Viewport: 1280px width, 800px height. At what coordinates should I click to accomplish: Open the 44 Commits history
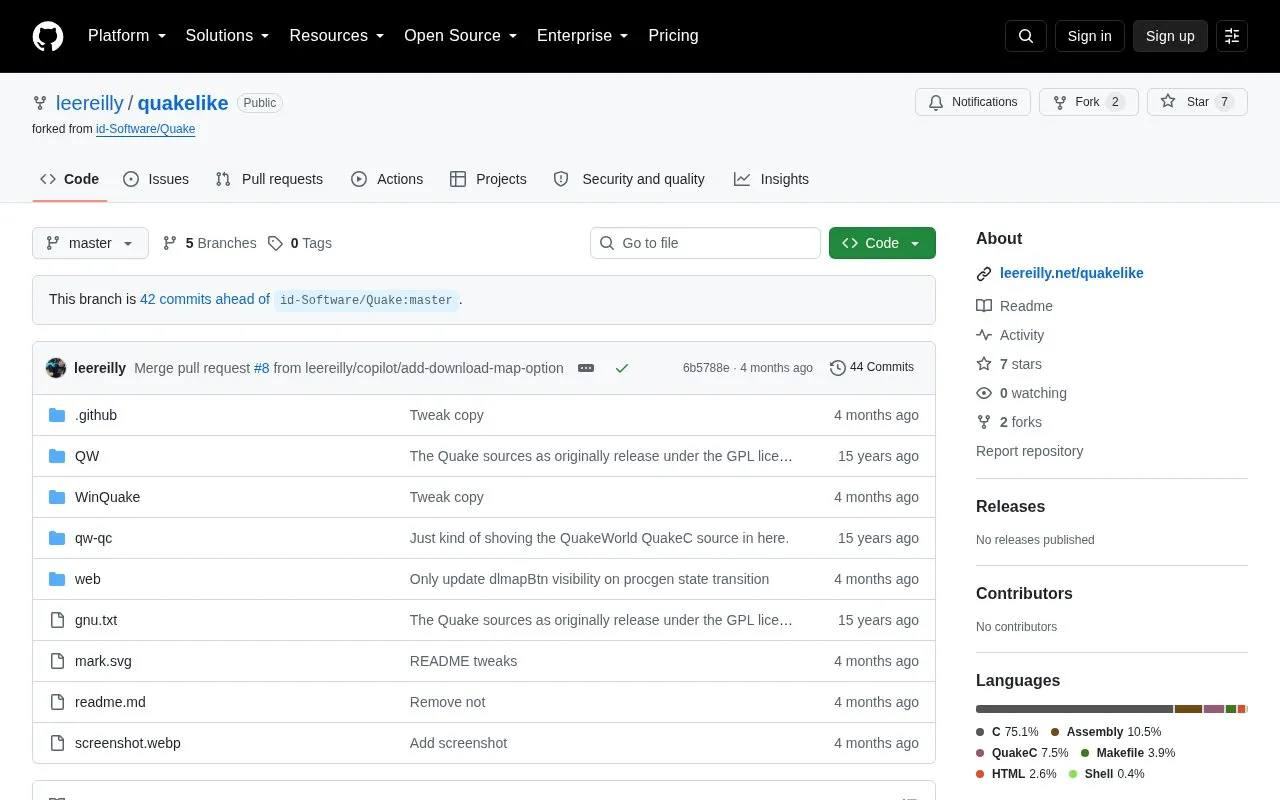pyautogui.click(x=872, y=367)
